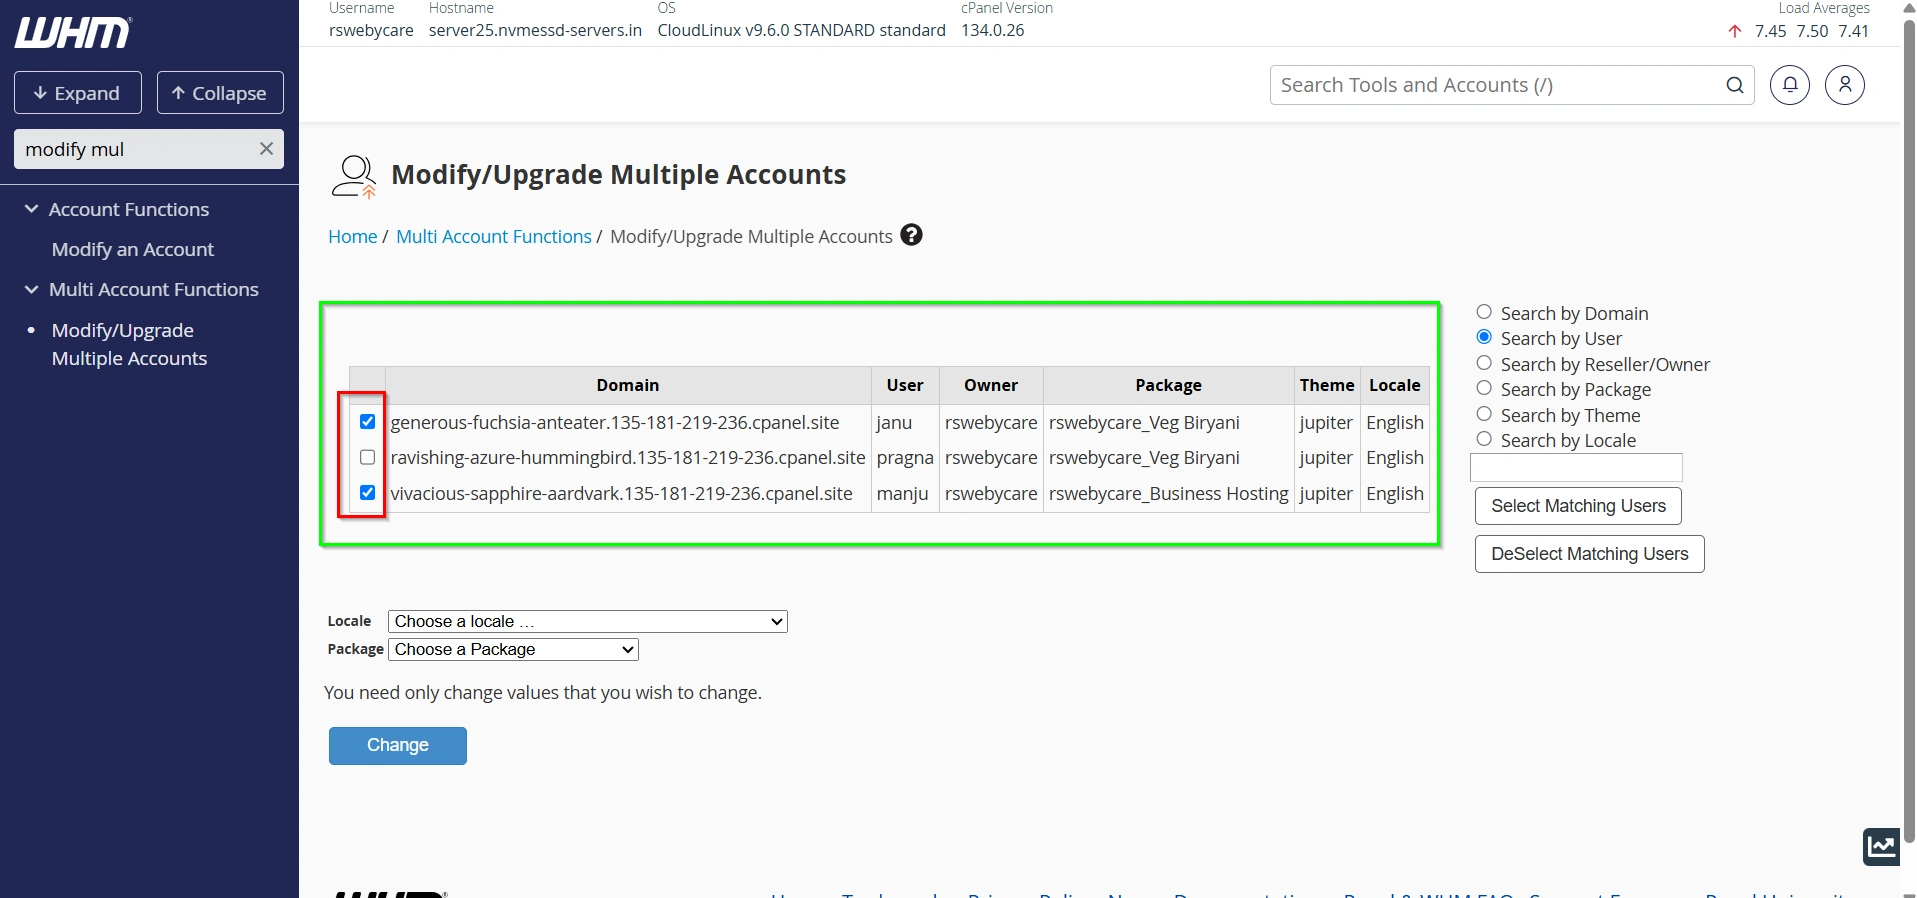Clear the sidebar search with X

(266, 149)
